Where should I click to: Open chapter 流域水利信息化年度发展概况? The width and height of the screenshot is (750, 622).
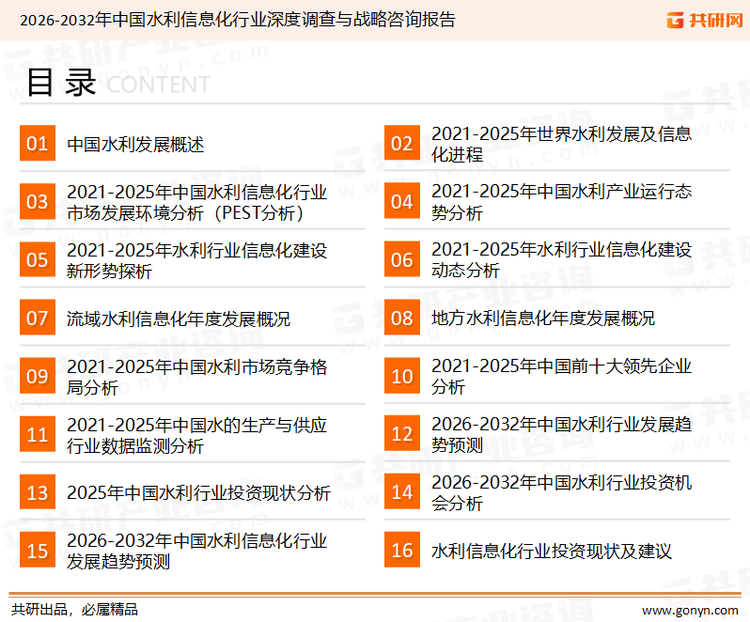[178, 319]
